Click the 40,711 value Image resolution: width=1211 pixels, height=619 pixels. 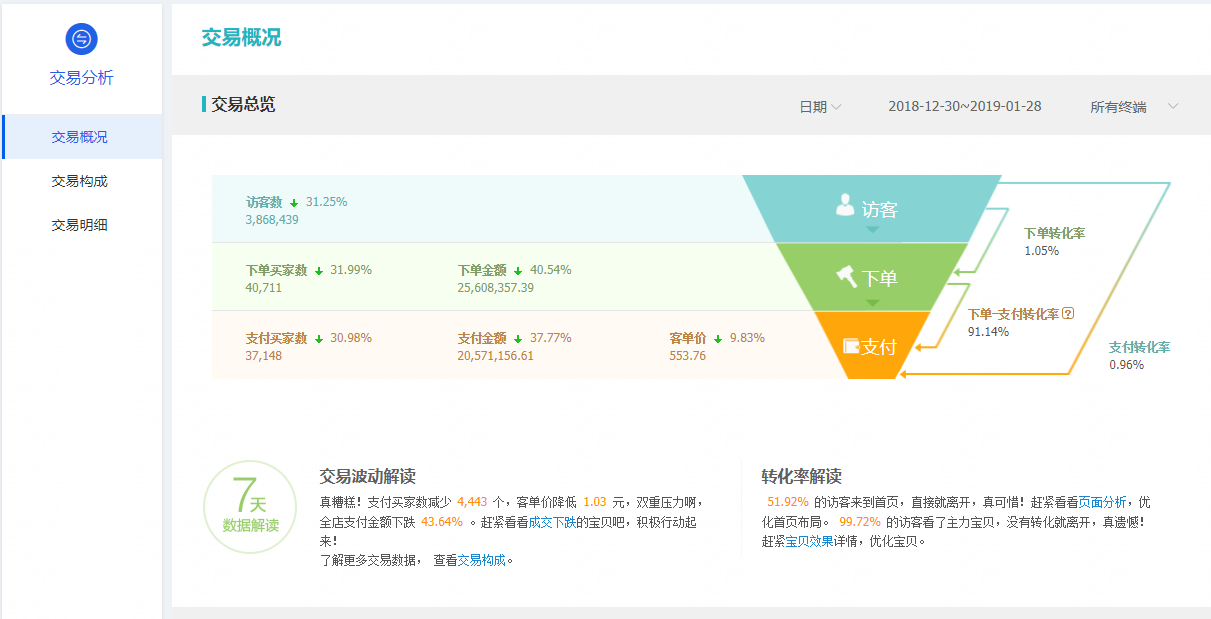coord(263,287)
